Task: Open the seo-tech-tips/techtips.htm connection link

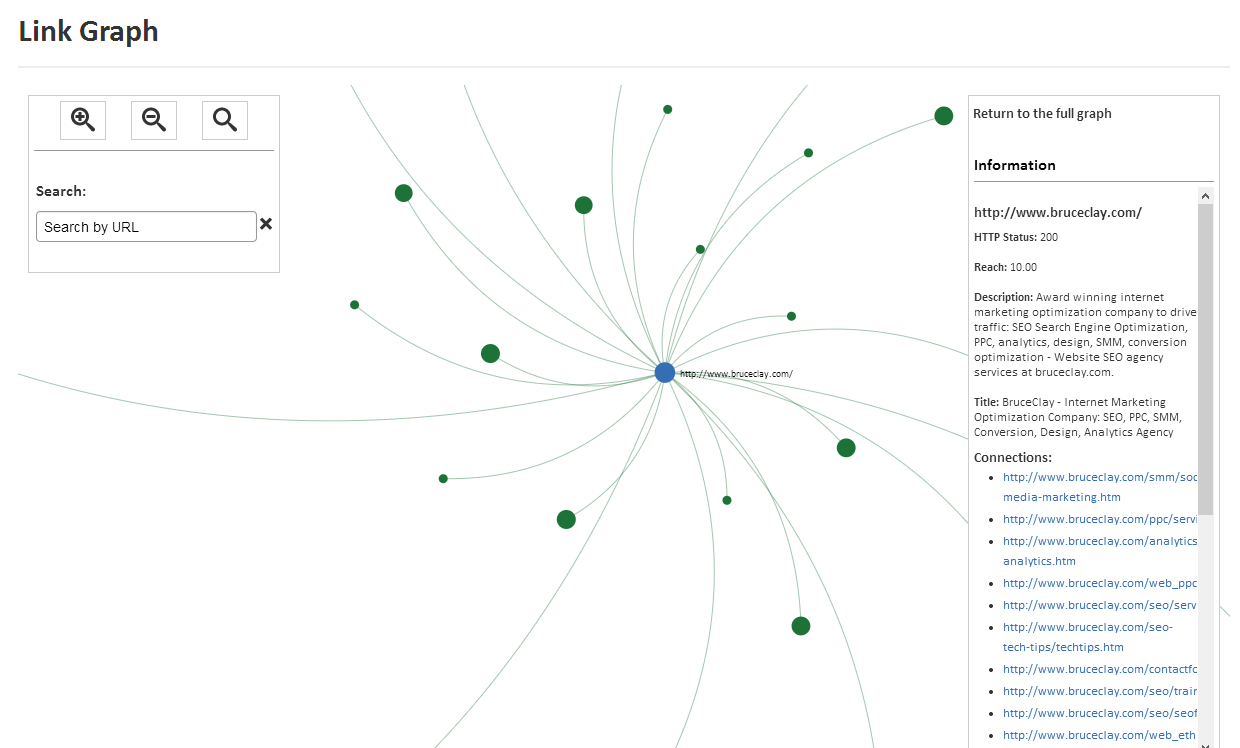Action: point(1088,637)
